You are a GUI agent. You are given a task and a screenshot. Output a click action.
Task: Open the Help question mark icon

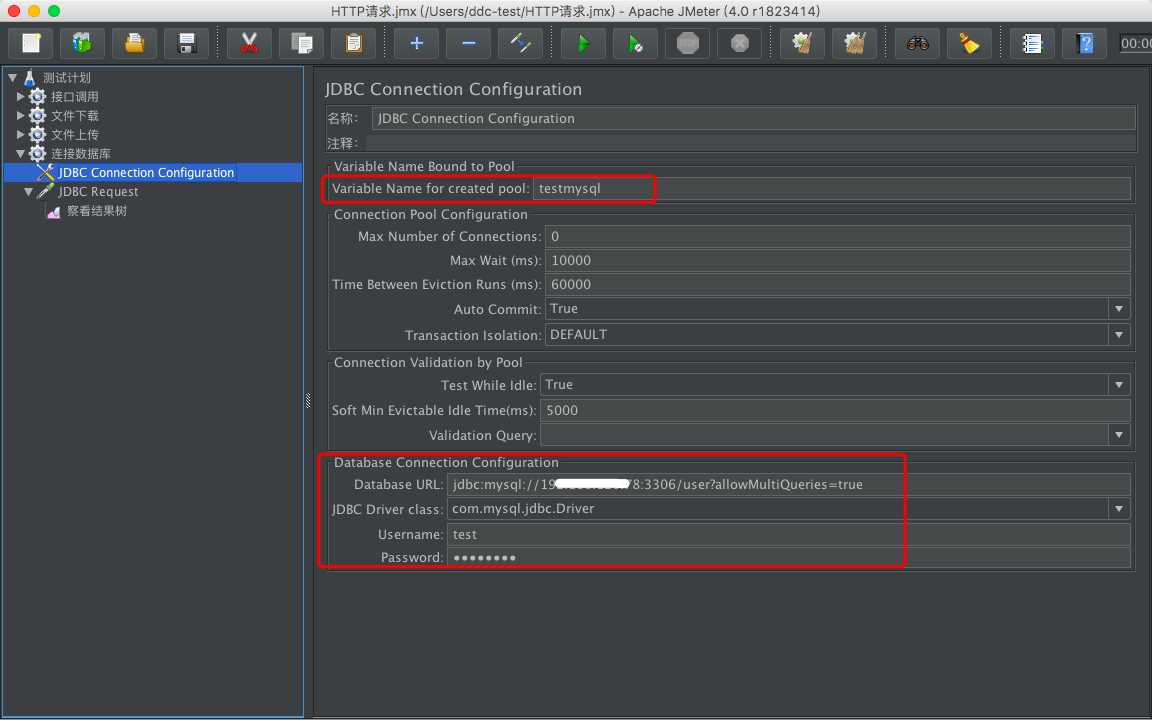1084,43
